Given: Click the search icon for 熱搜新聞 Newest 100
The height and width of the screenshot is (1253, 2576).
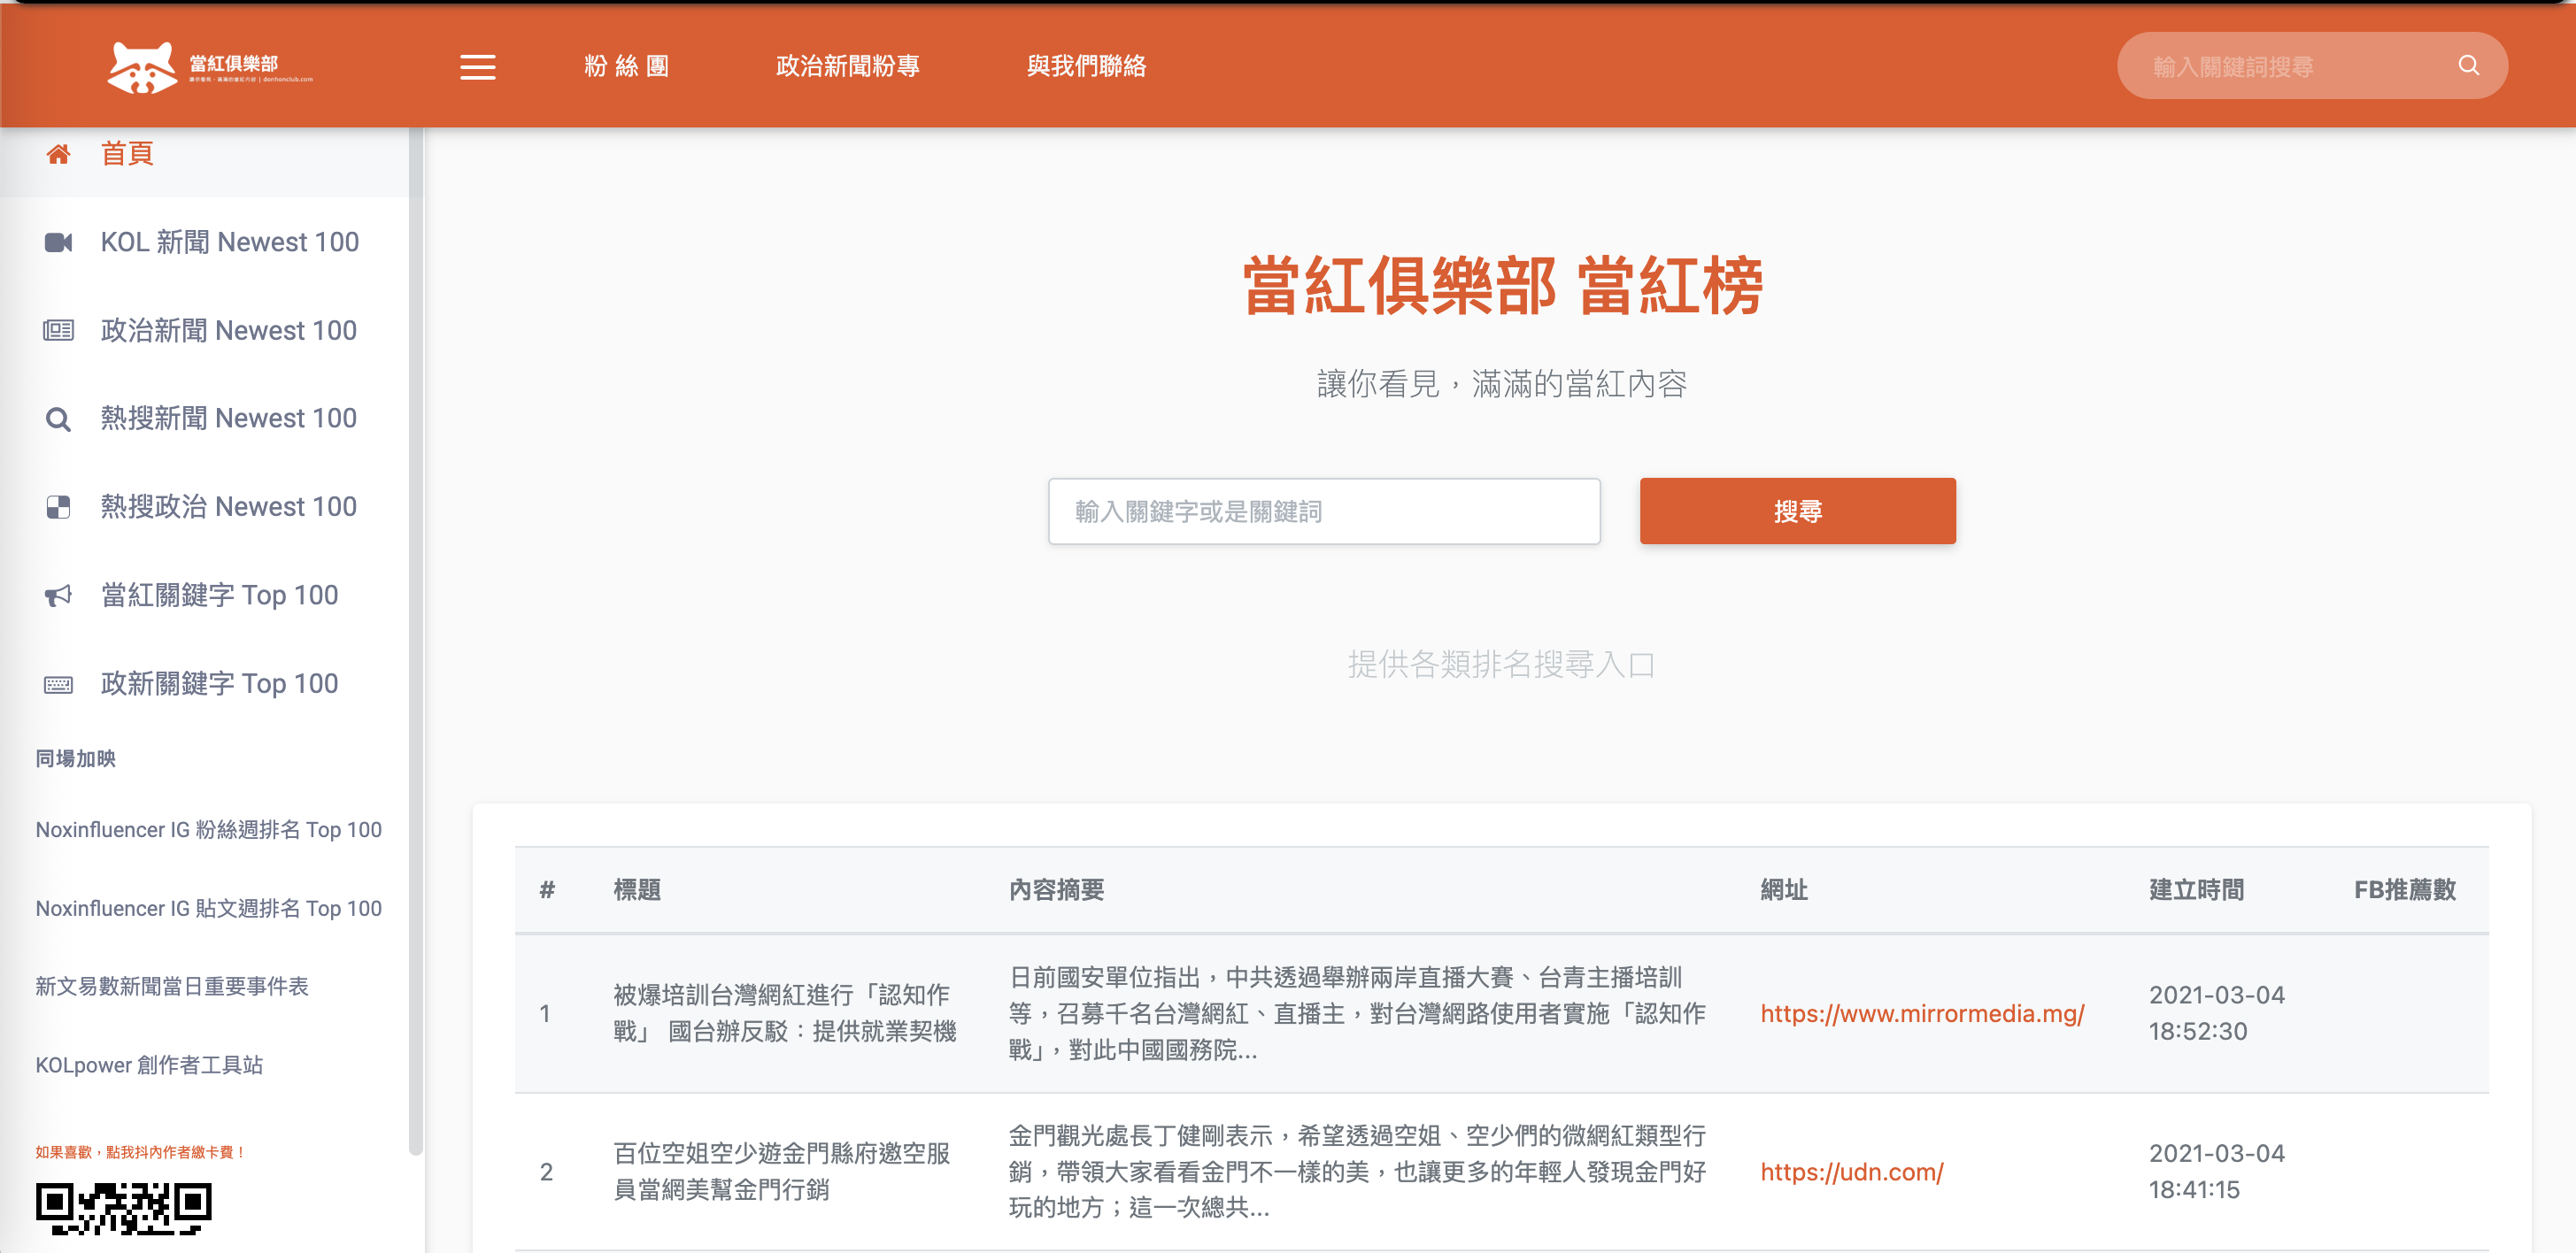Looking at the screenshot, I should click(58, 419).
